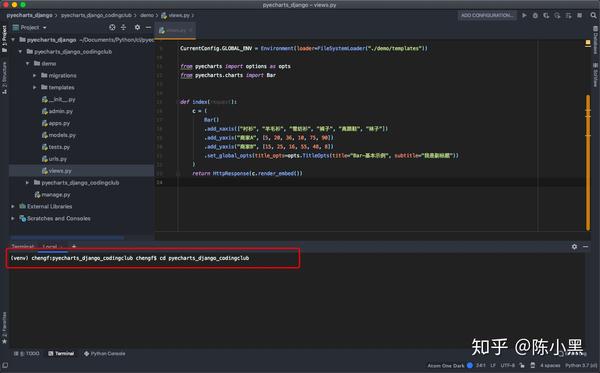This screenshot has height=373, width=600.
Task: Add a new terminal session with plus
Action: point(74,246)
